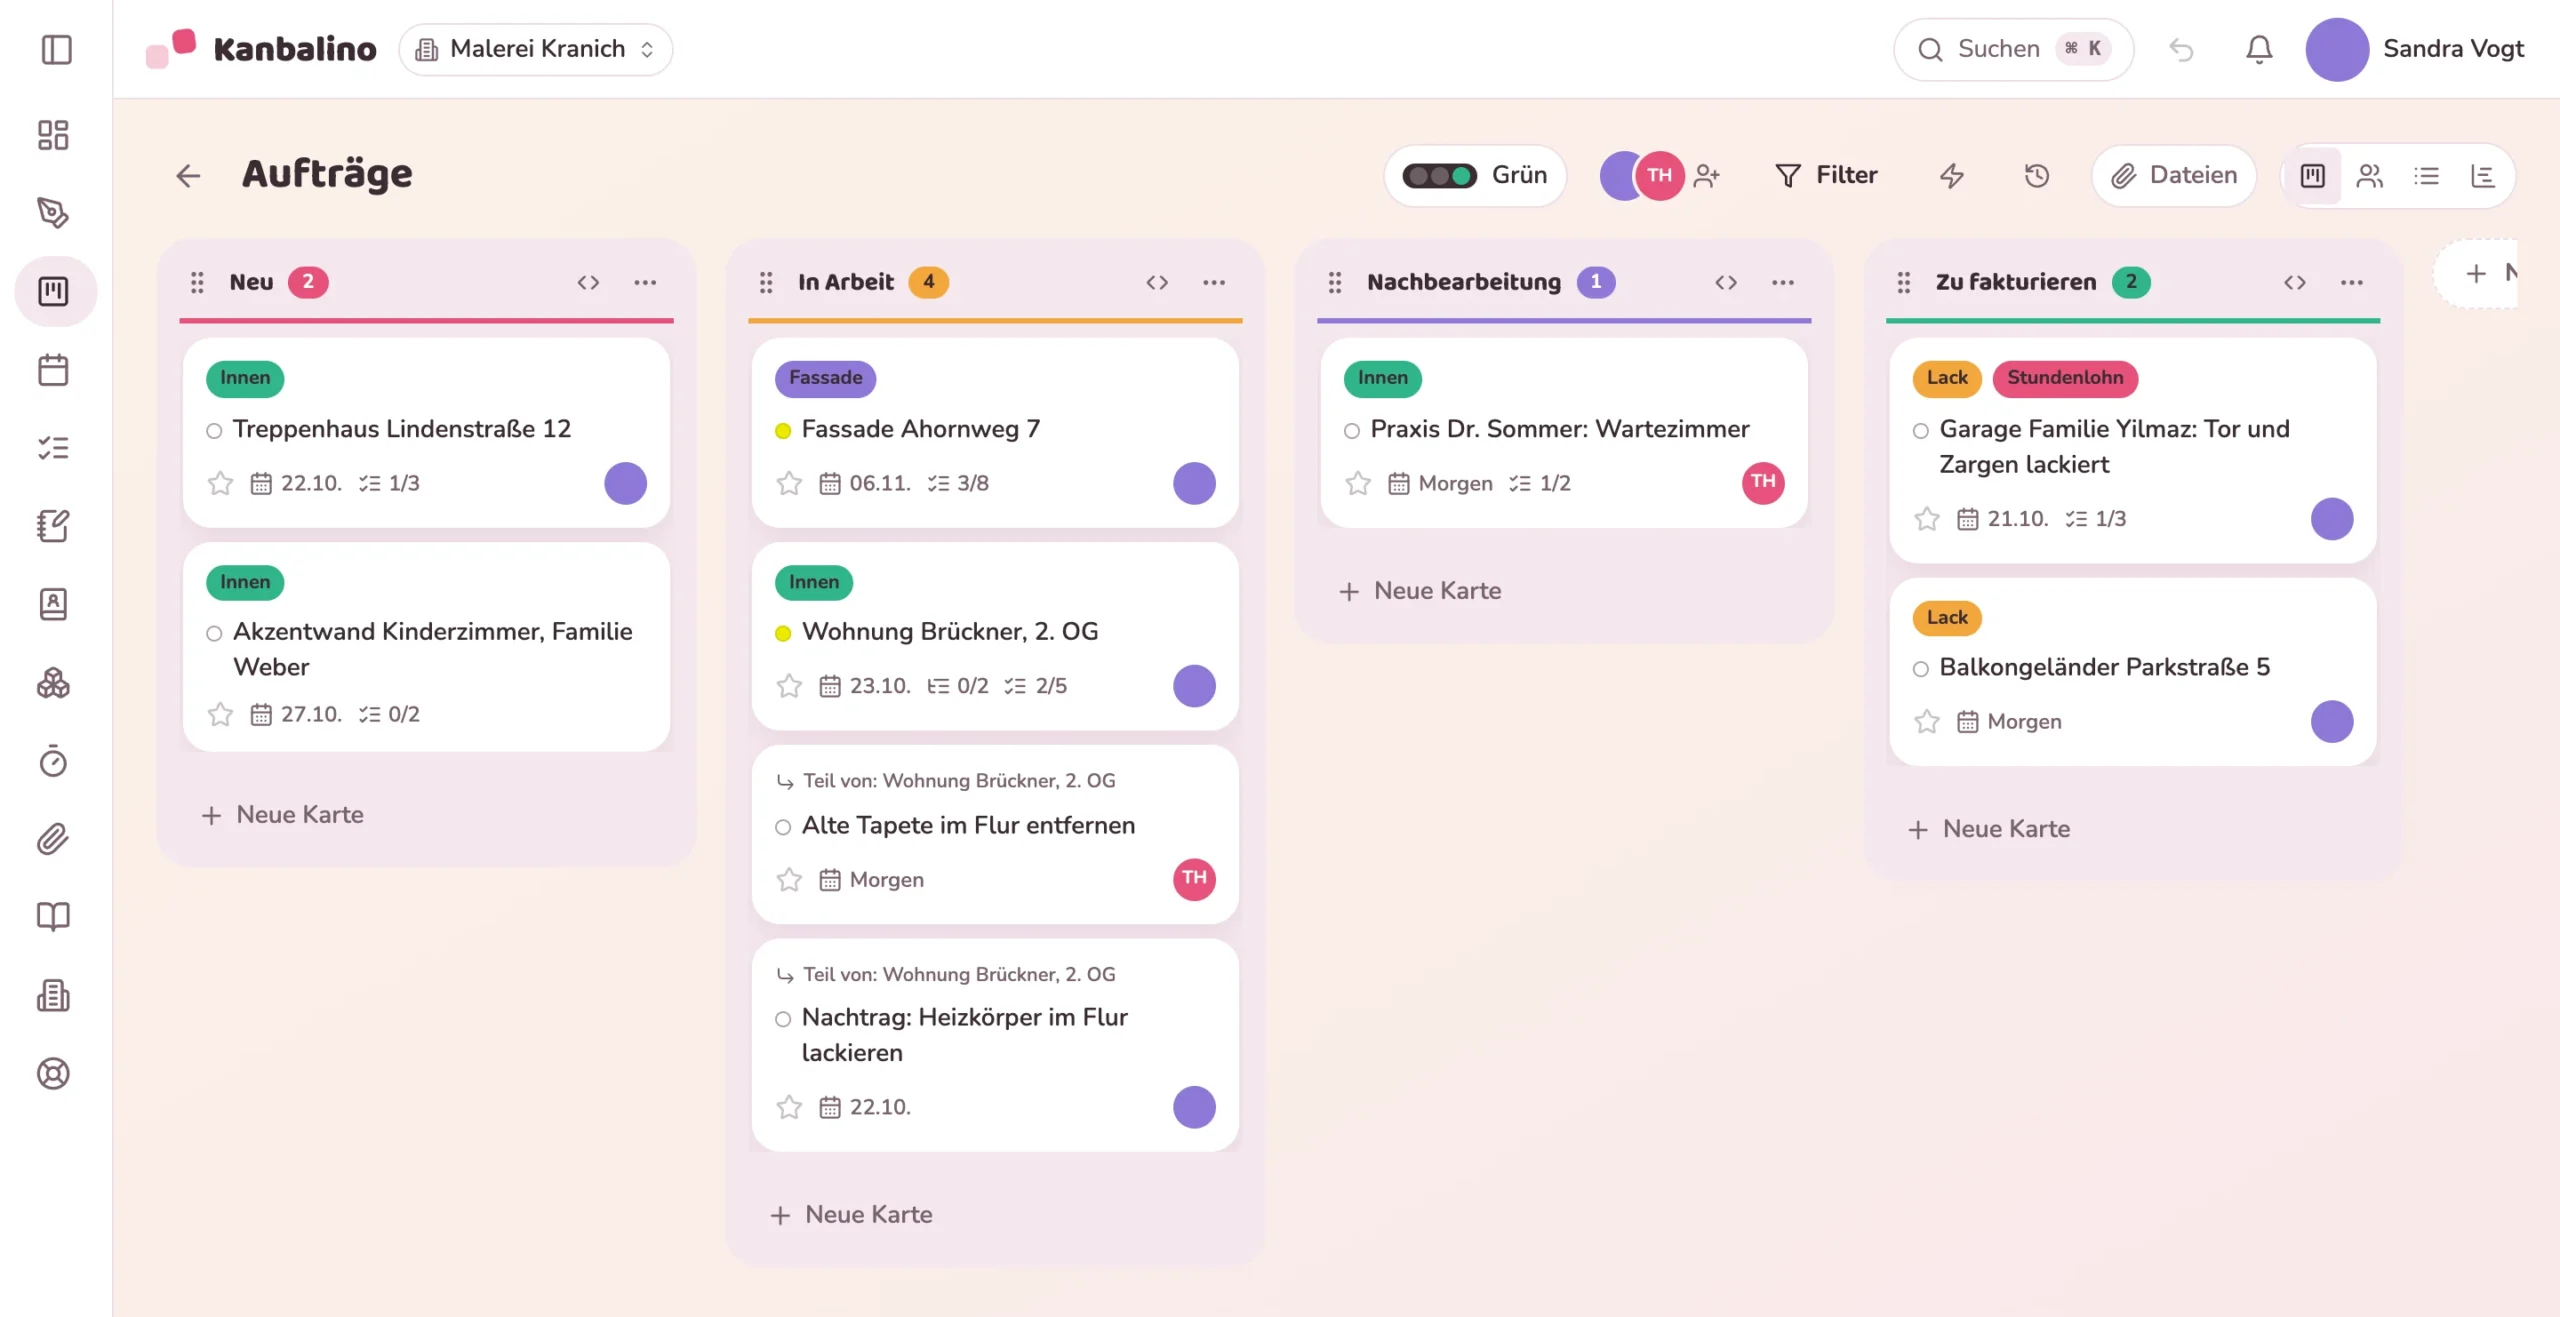Open the Dateien button
The height and width of the screenshot is (1317, 2560).
click(2174, 176)
